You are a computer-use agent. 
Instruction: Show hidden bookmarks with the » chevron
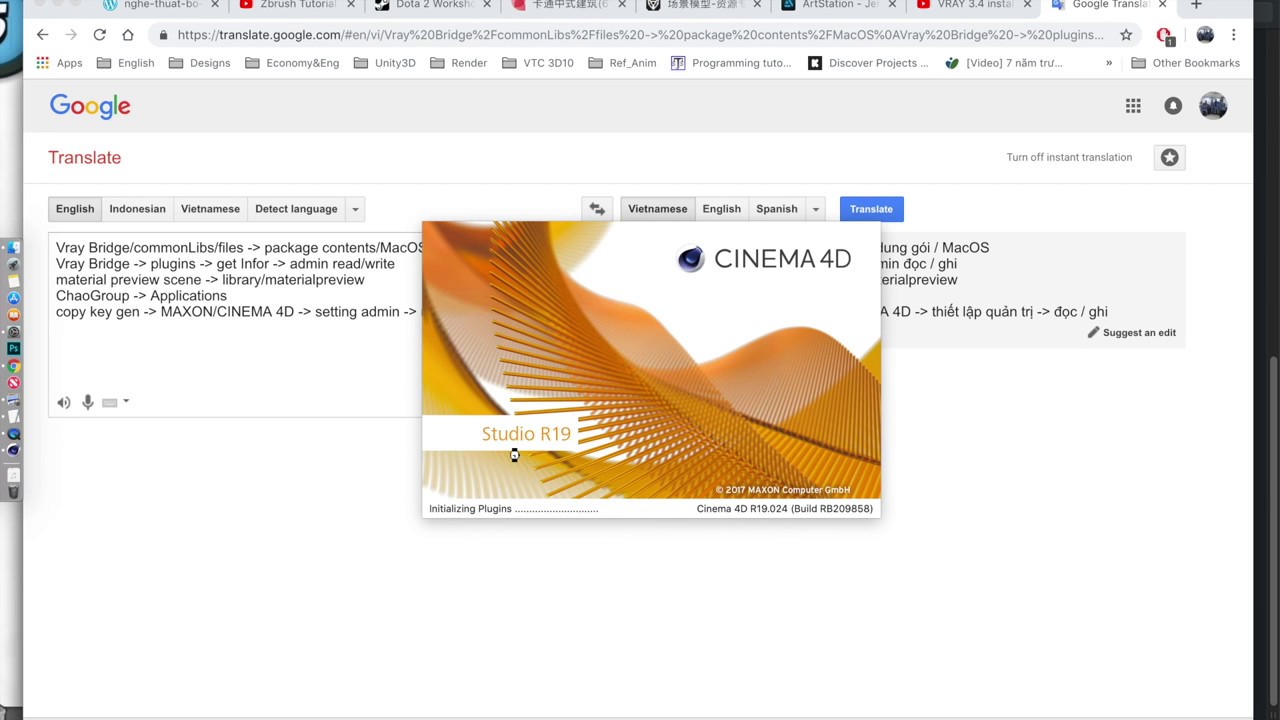(1108, 63)
